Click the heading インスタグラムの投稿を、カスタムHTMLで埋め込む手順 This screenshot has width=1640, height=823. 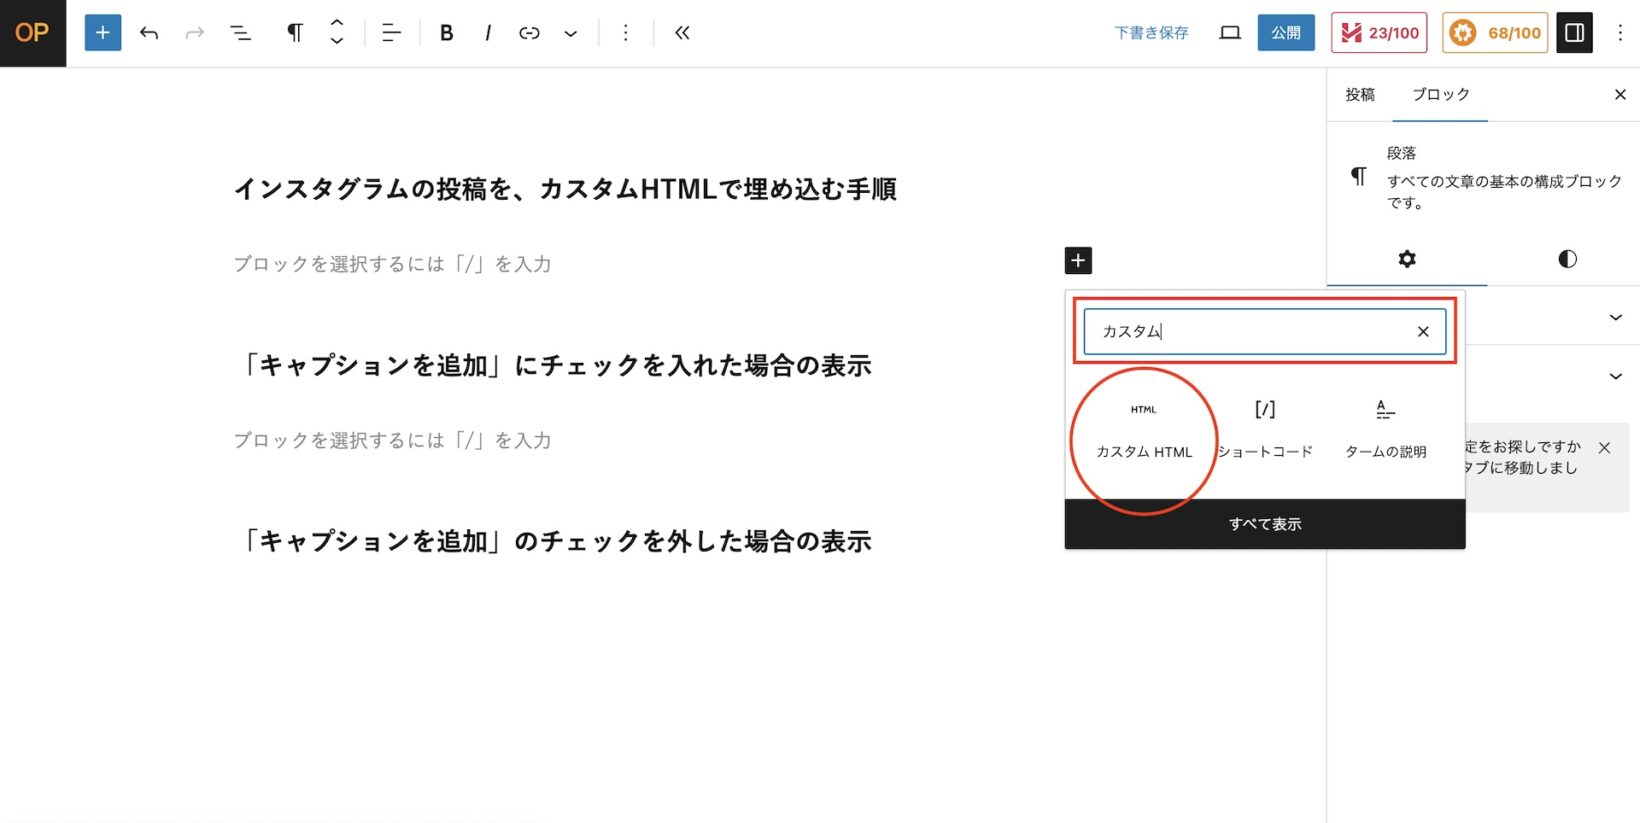pyautogui.click(x=565, y=189)
